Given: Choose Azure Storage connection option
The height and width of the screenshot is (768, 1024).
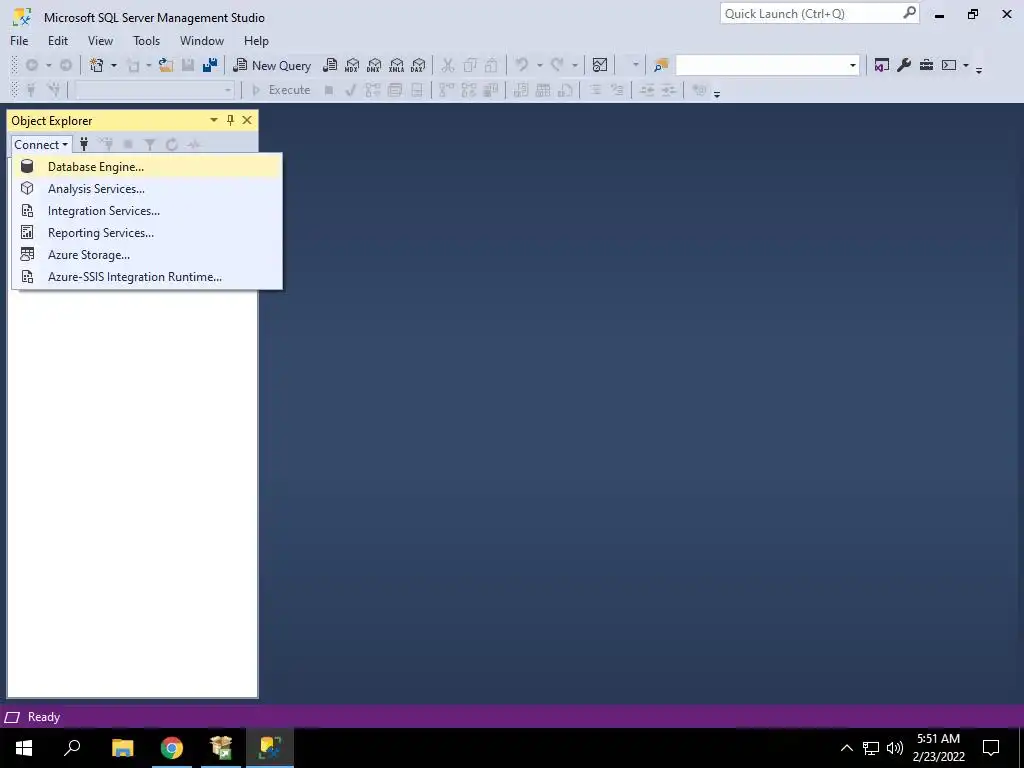Looking at the screenshot, I should (148, 255).
